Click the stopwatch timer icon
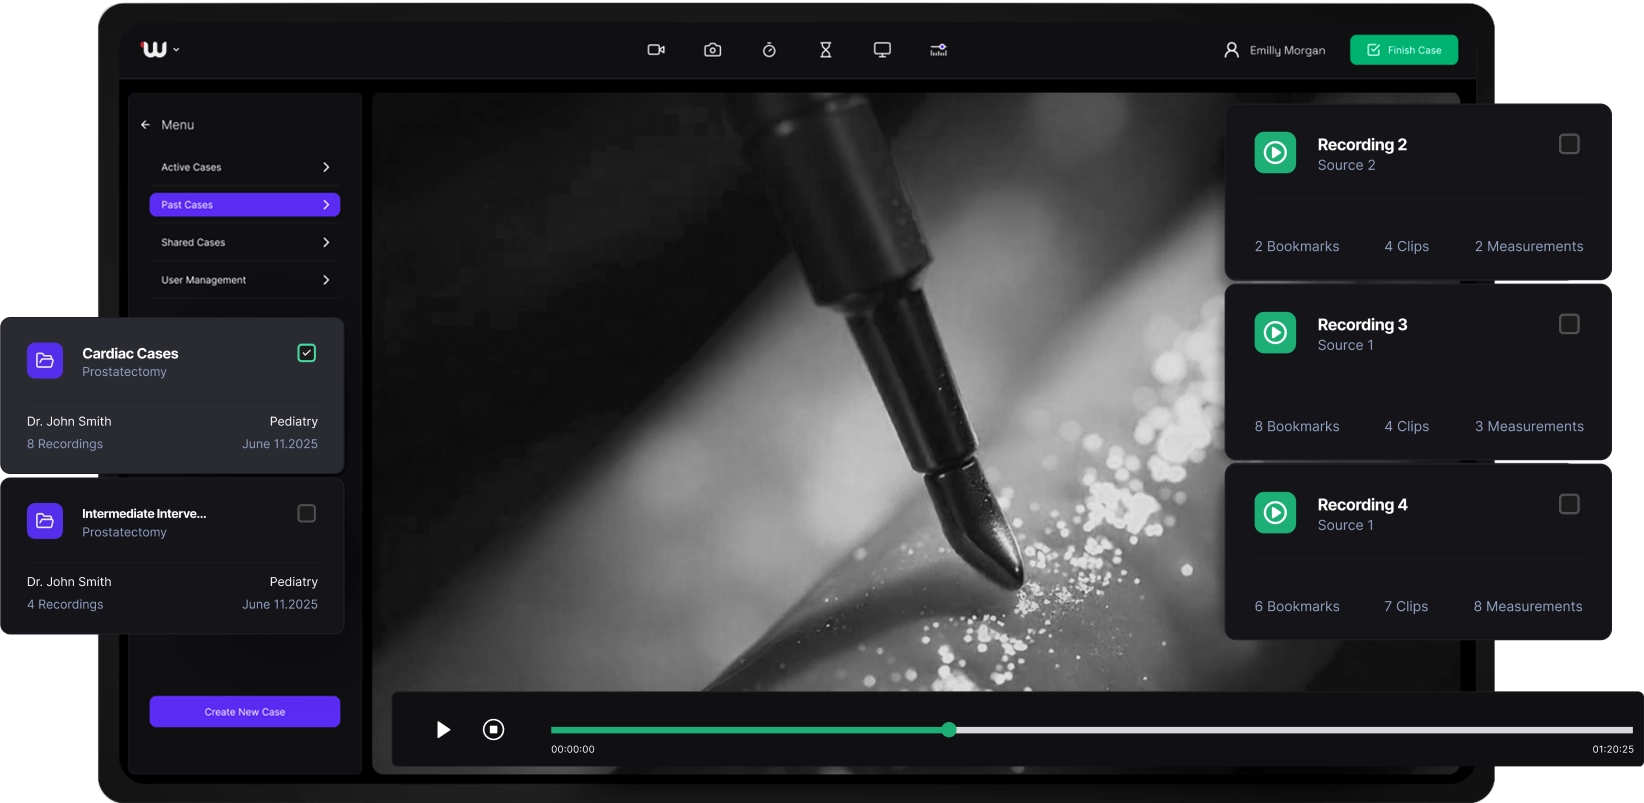Image resolution: width=1644 pixels, height=803 pixels. click(x=769, y=50)
